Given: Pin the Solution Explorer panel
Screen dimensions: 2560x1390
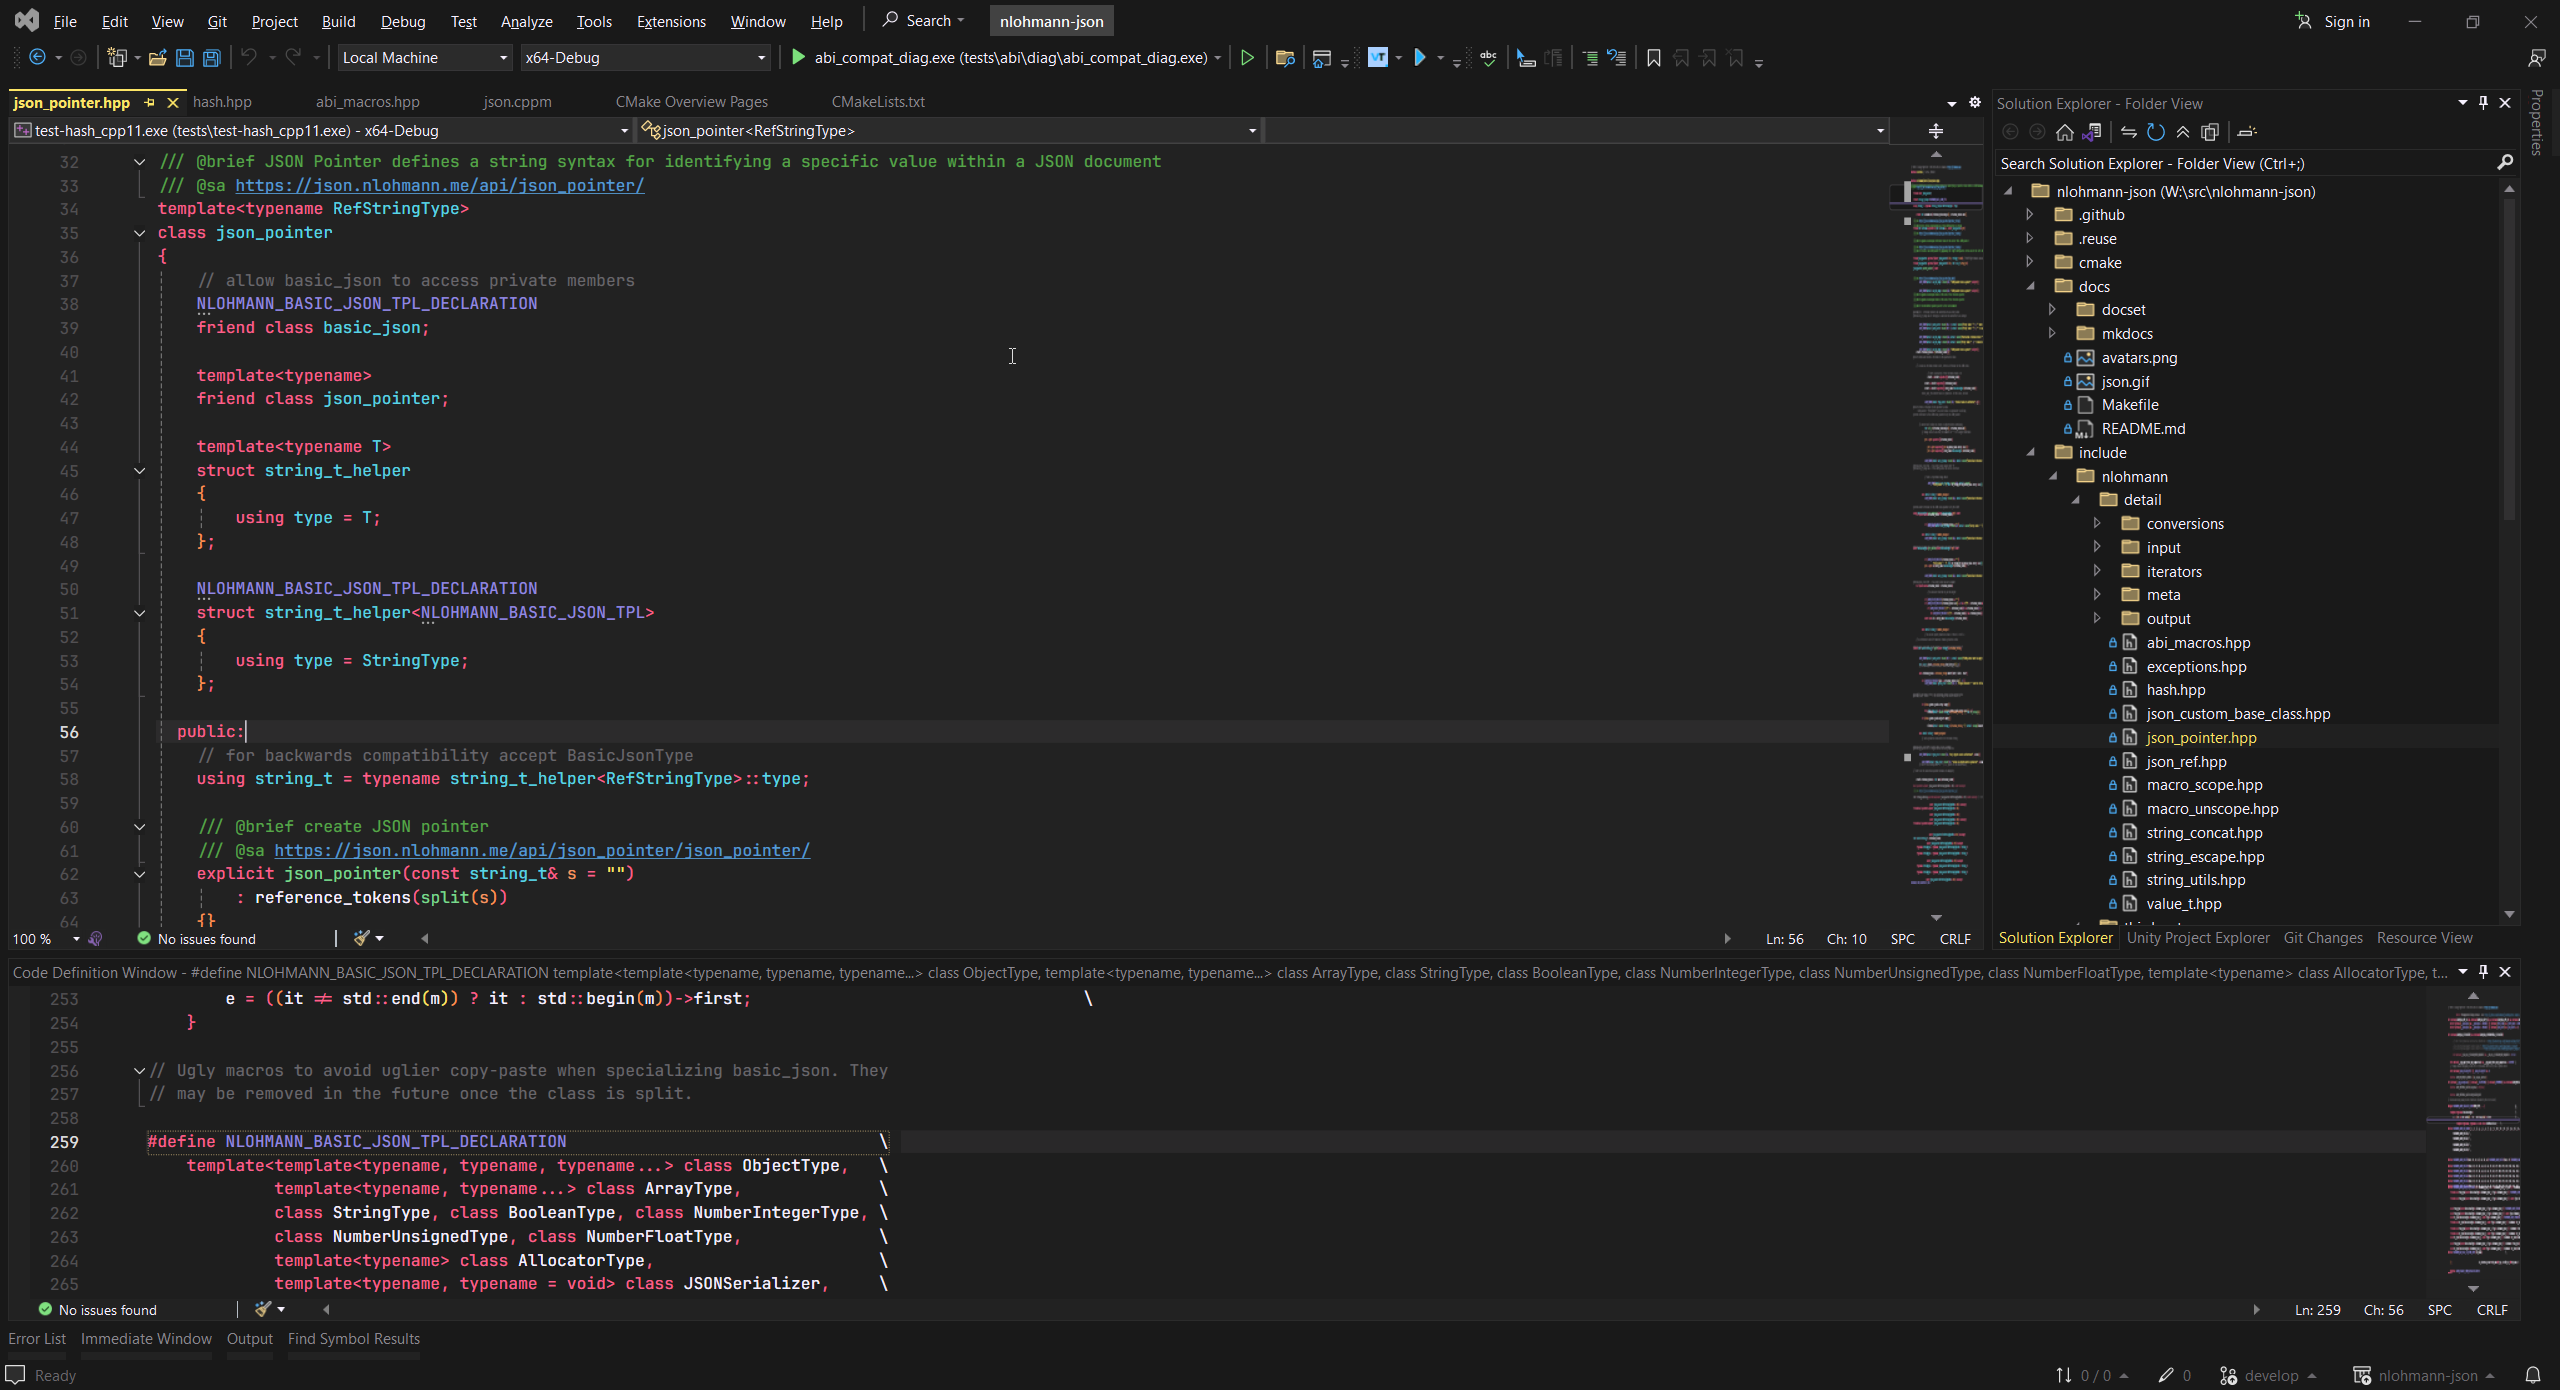Looking at the screenshot, I should 2483,102.
